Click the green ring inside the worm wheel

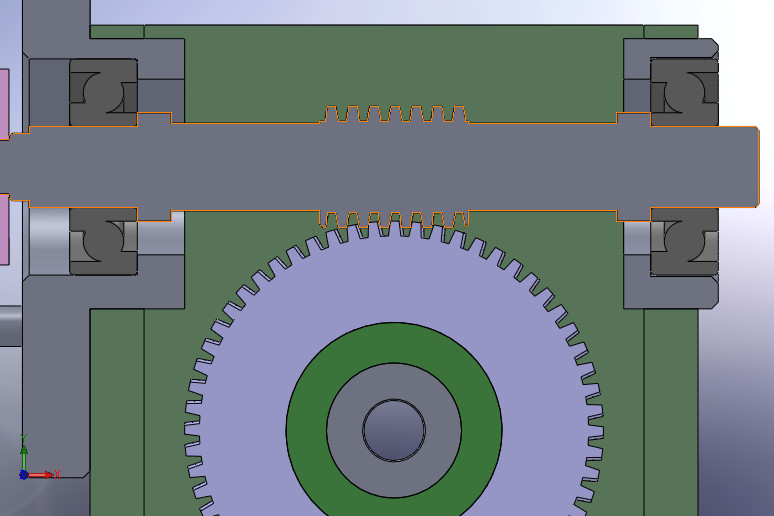coord(307,428)
